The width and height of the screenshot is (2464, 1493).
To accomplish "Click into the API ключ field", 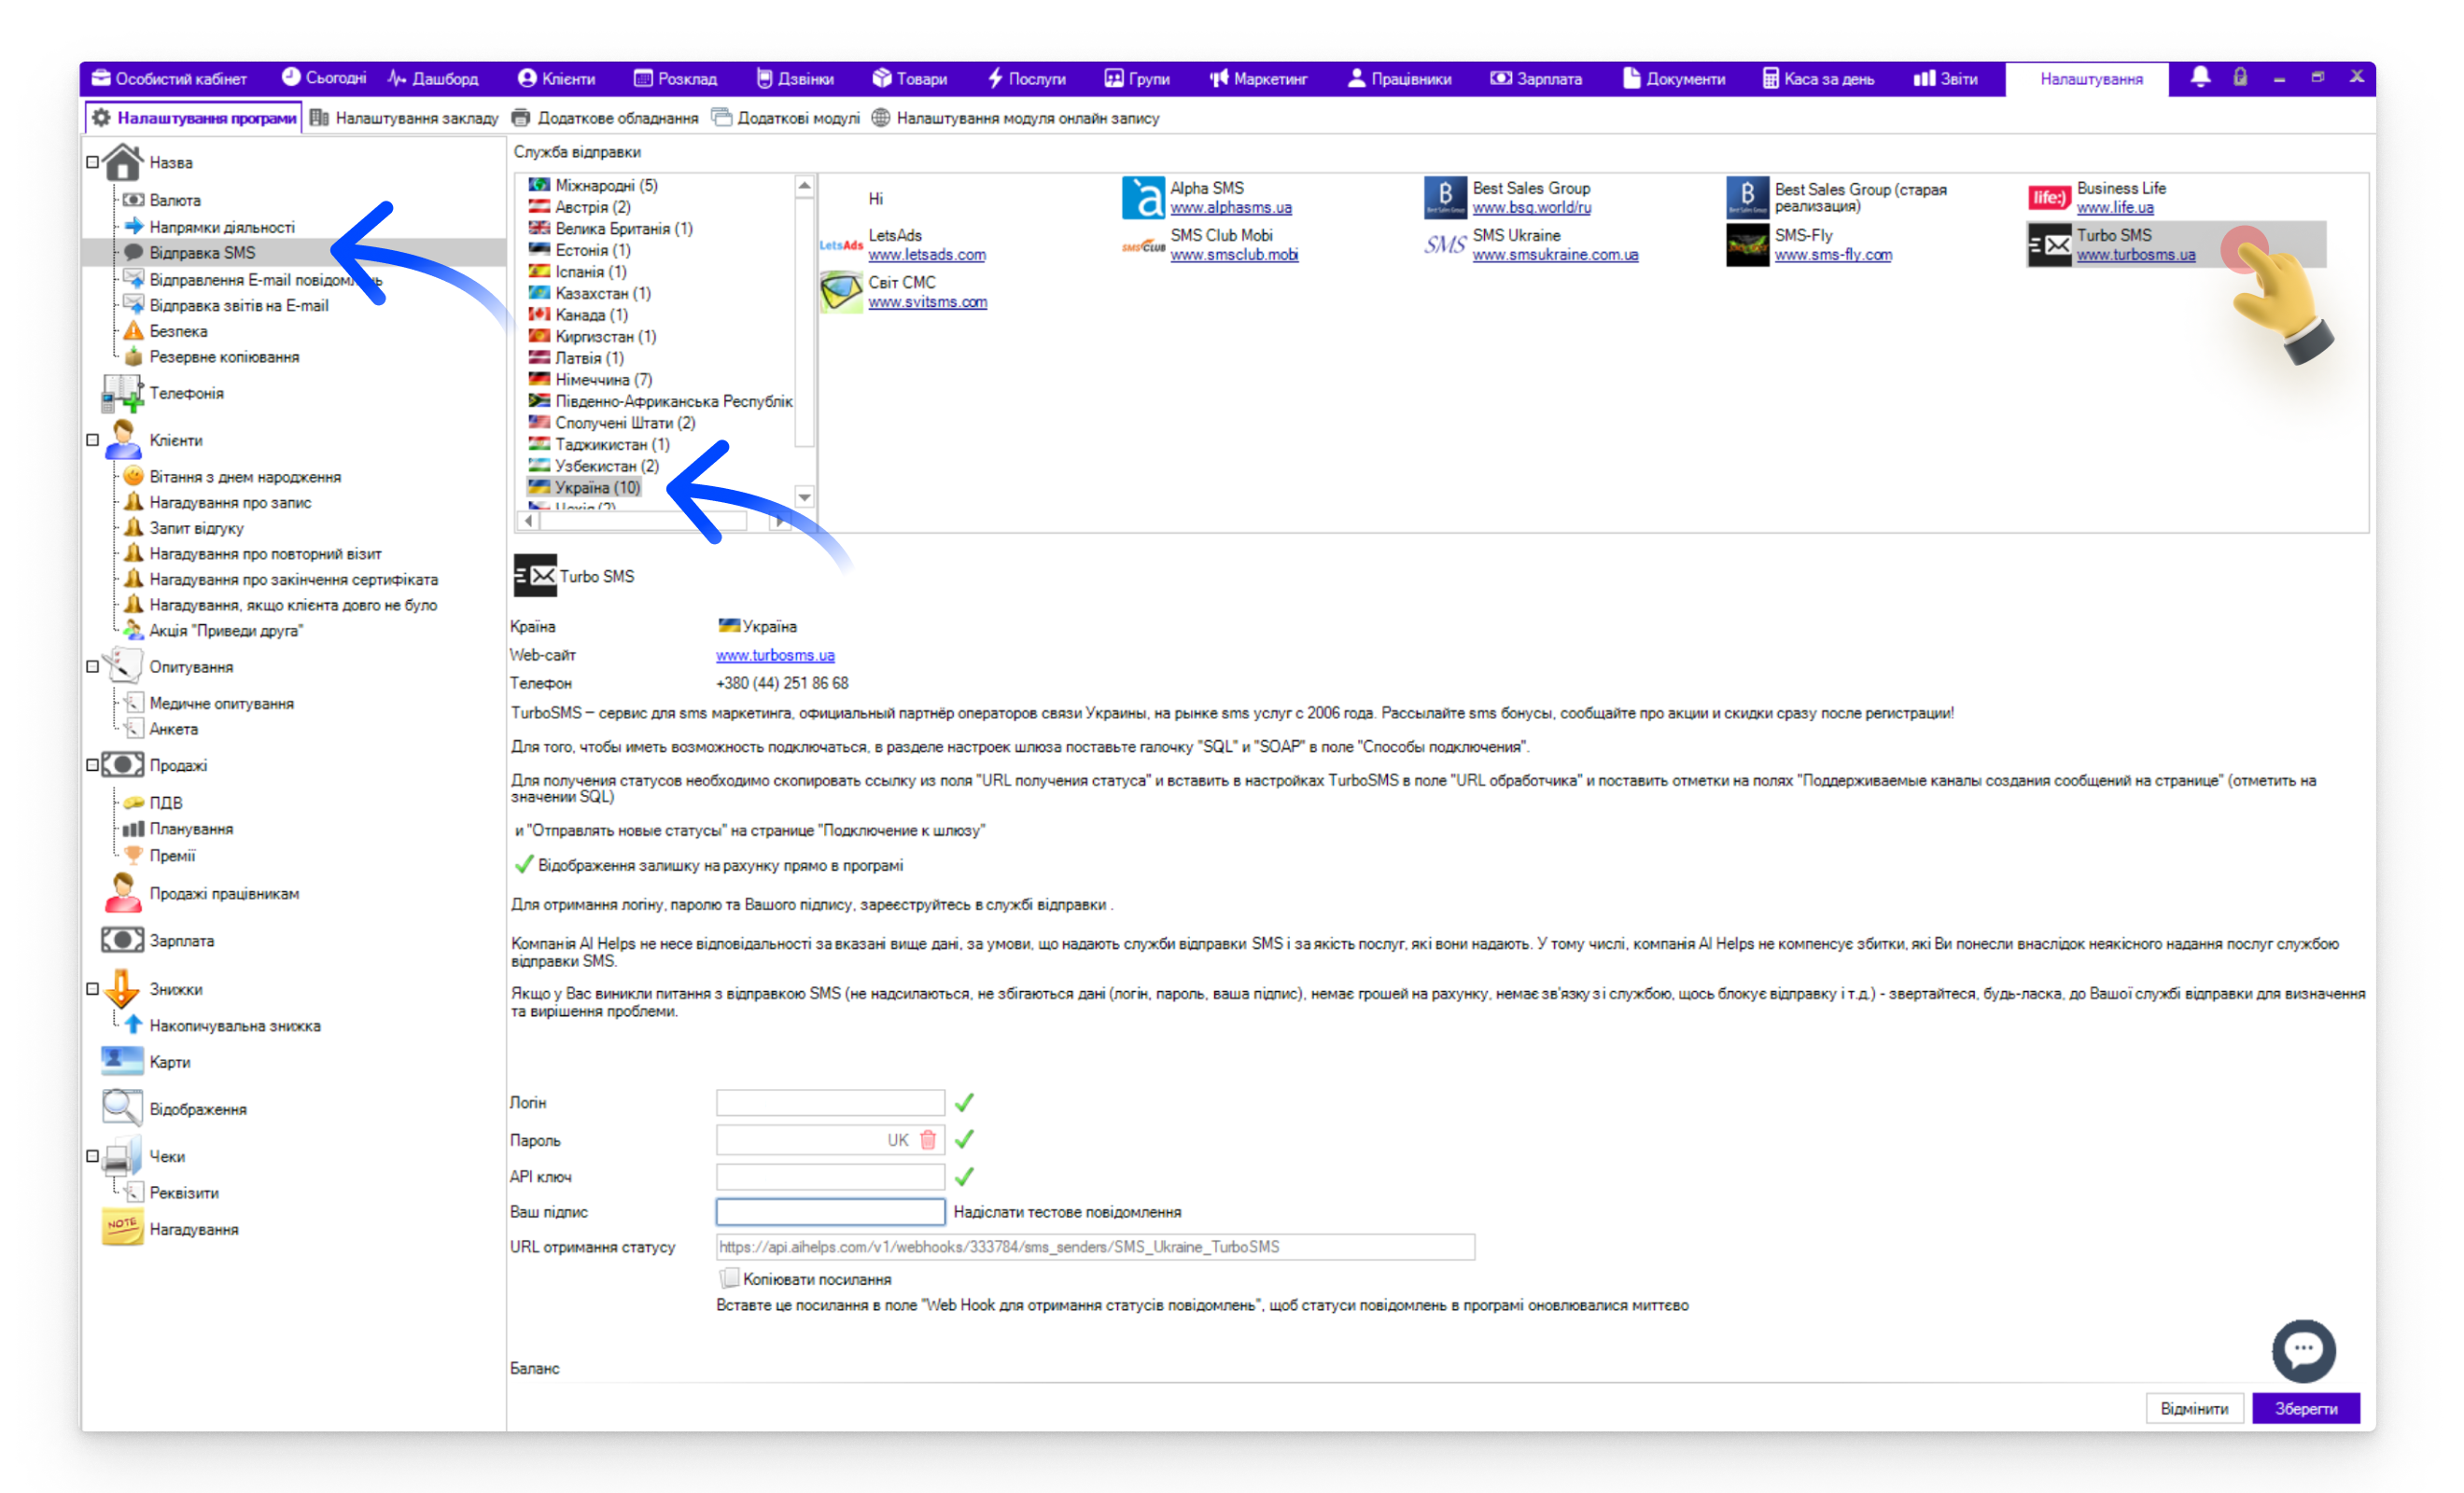I will 830,1177.
